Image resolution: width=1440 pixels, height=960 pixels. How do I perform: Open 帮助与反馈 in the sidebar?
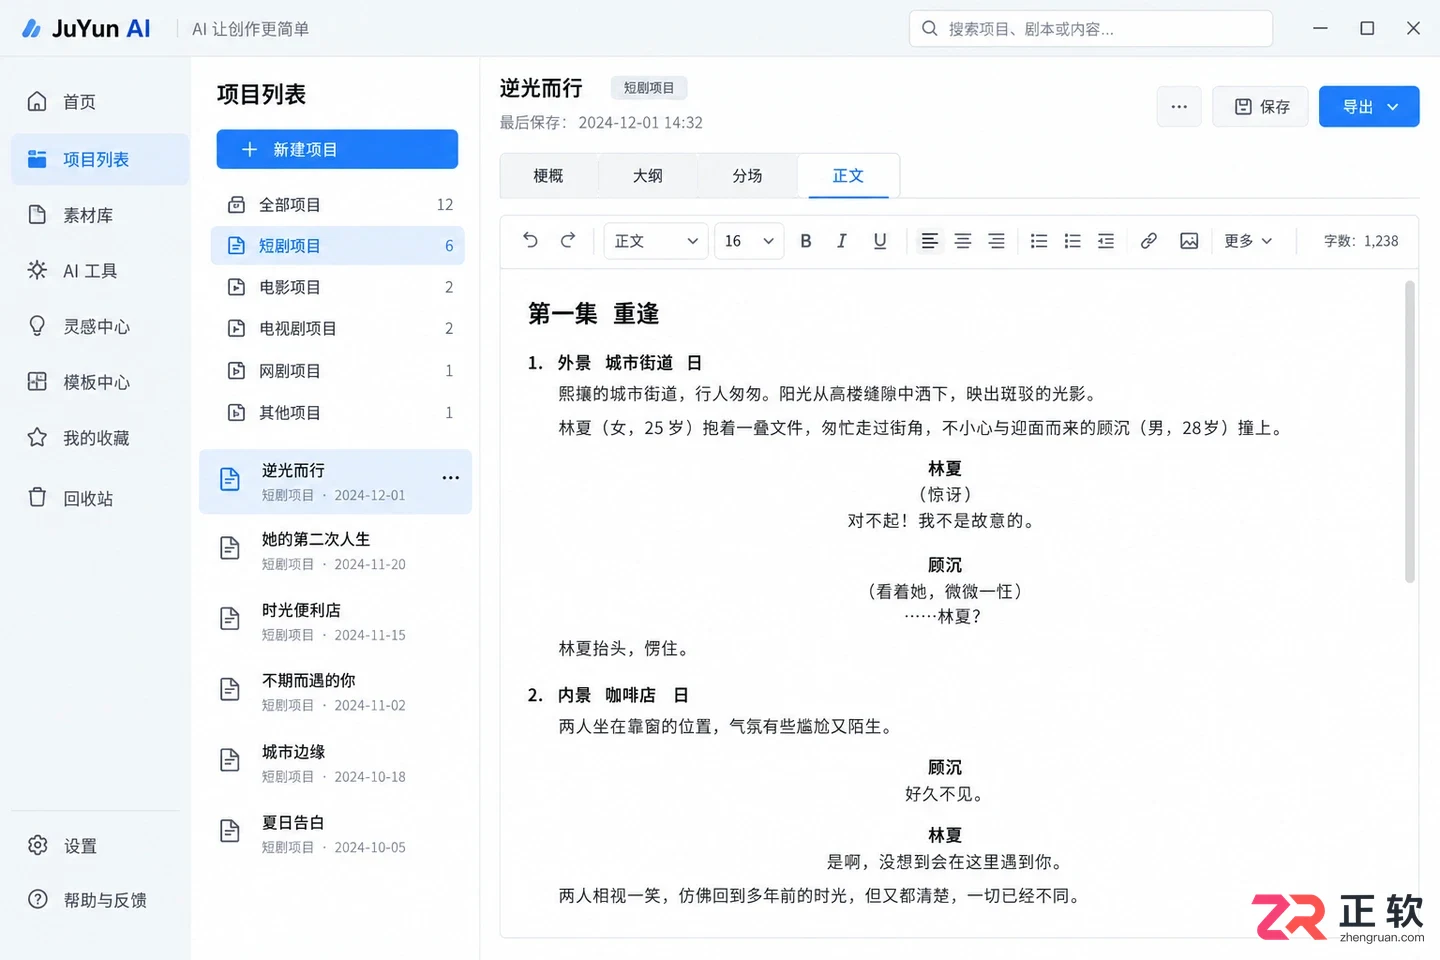tap(100, 900)
